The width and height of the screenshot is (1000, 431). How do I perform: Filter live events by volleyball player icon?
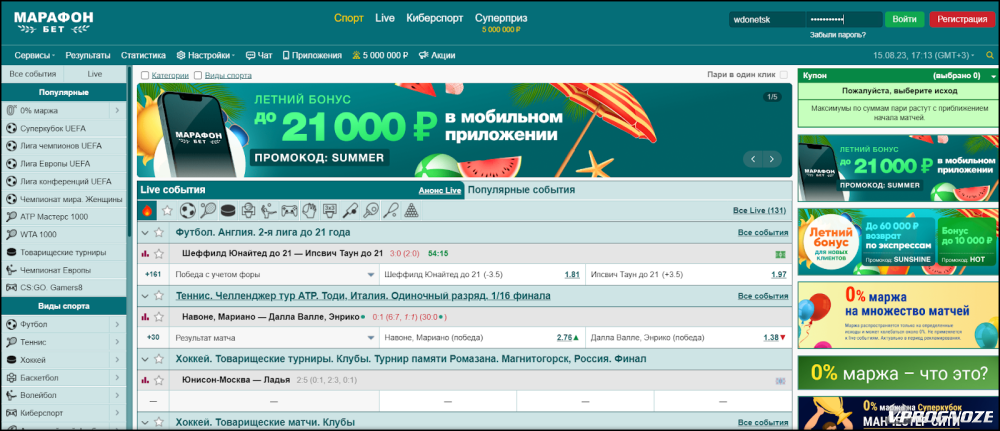coord(269,210)
